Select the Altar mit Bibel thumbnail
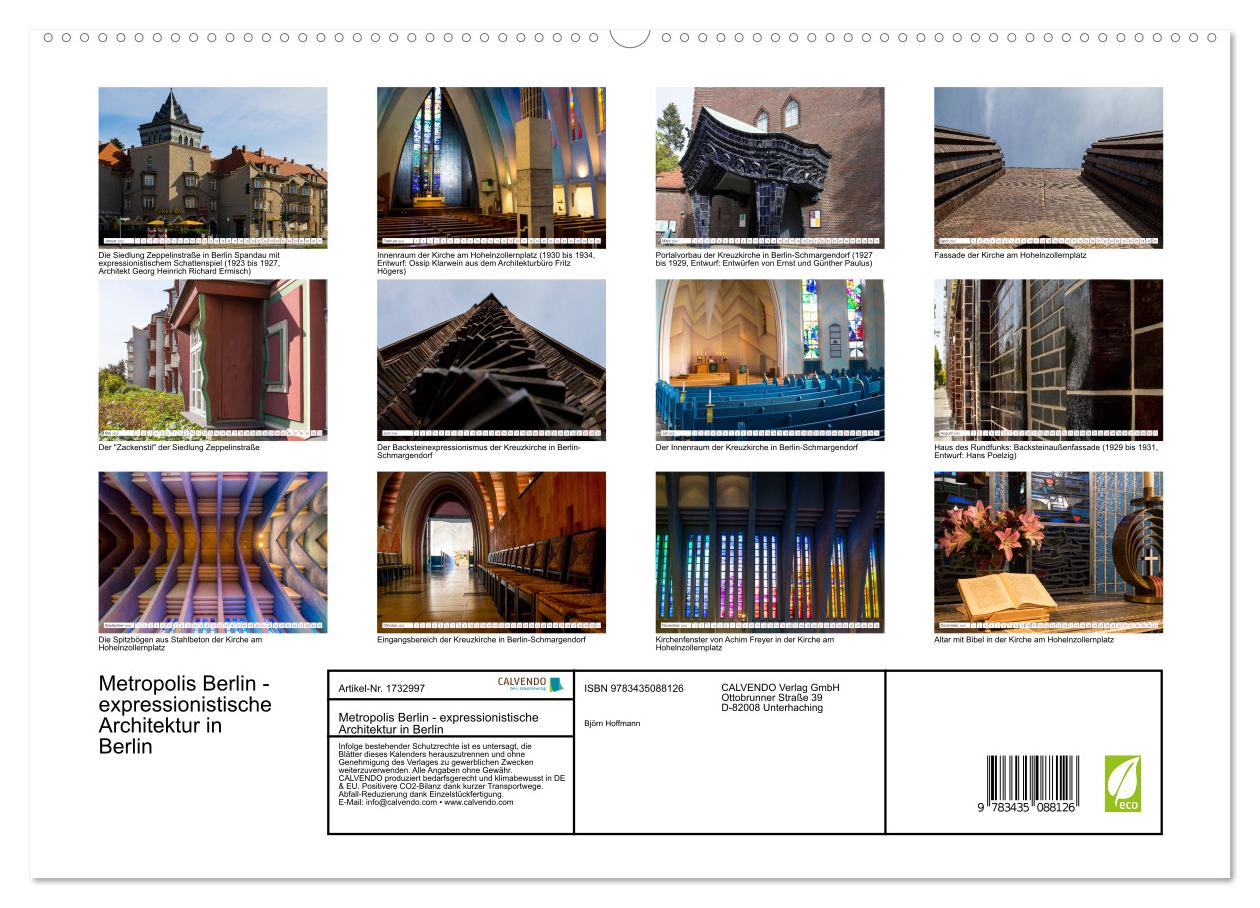The width and height of the screenshot is (1260, 908). tap(1048, 552)
